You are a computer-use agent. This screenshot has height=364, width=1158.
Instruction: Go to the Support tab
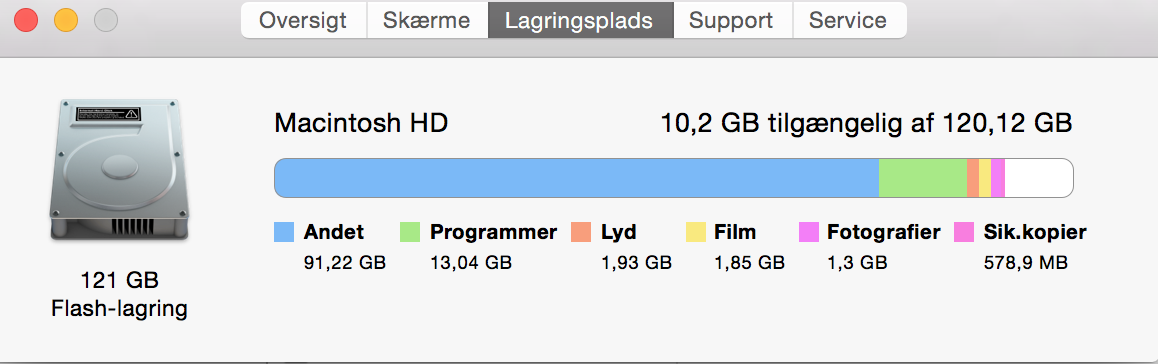[x=733, y=20]
